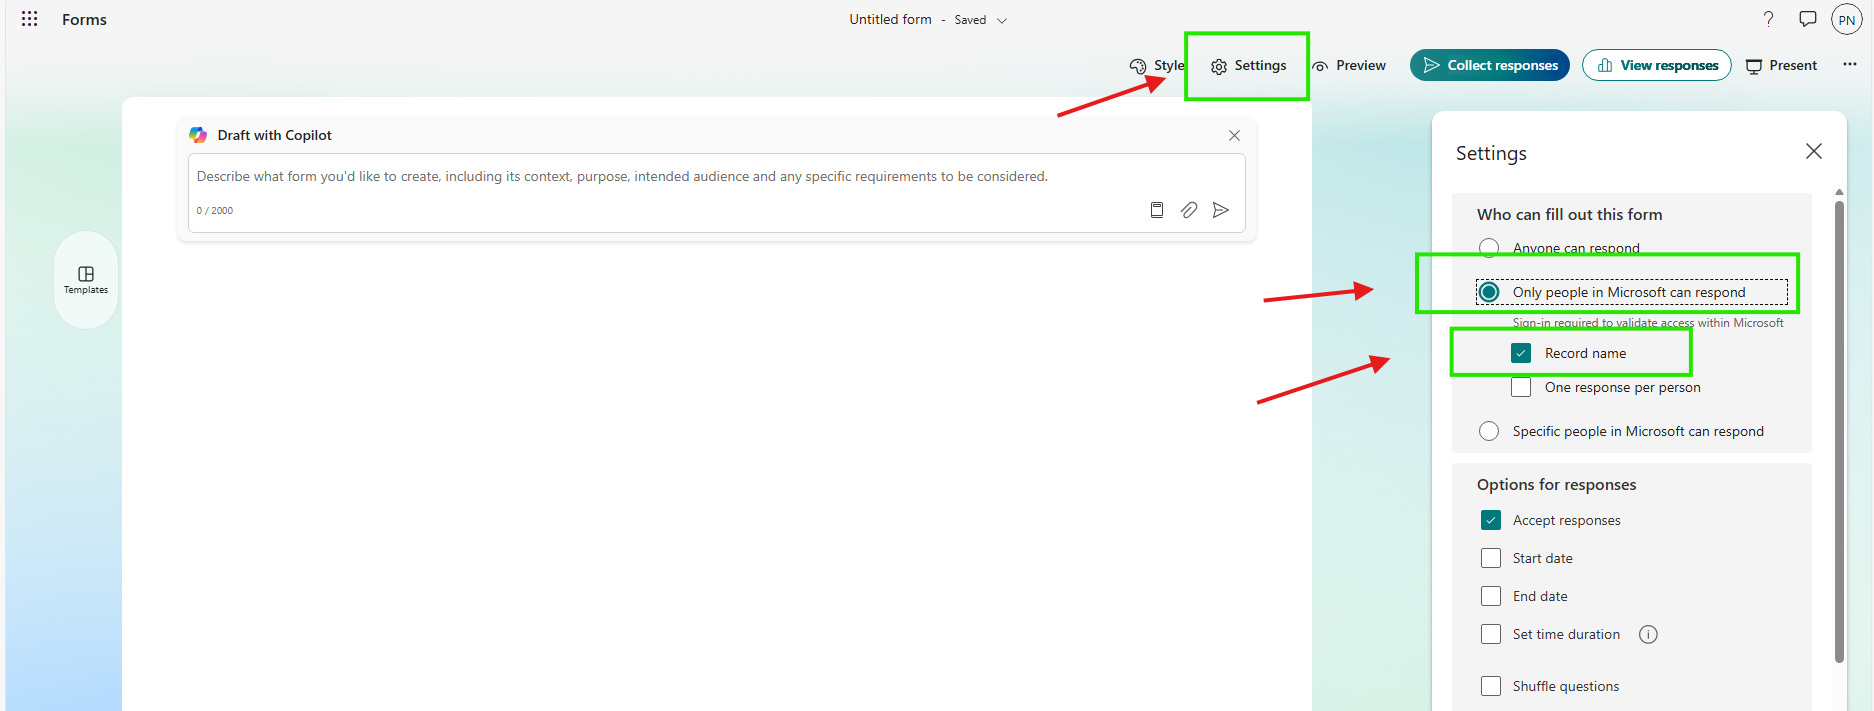Select Anyone can respond
The height and width of the screenshot is (711, 1874).
pos(1489,248)
